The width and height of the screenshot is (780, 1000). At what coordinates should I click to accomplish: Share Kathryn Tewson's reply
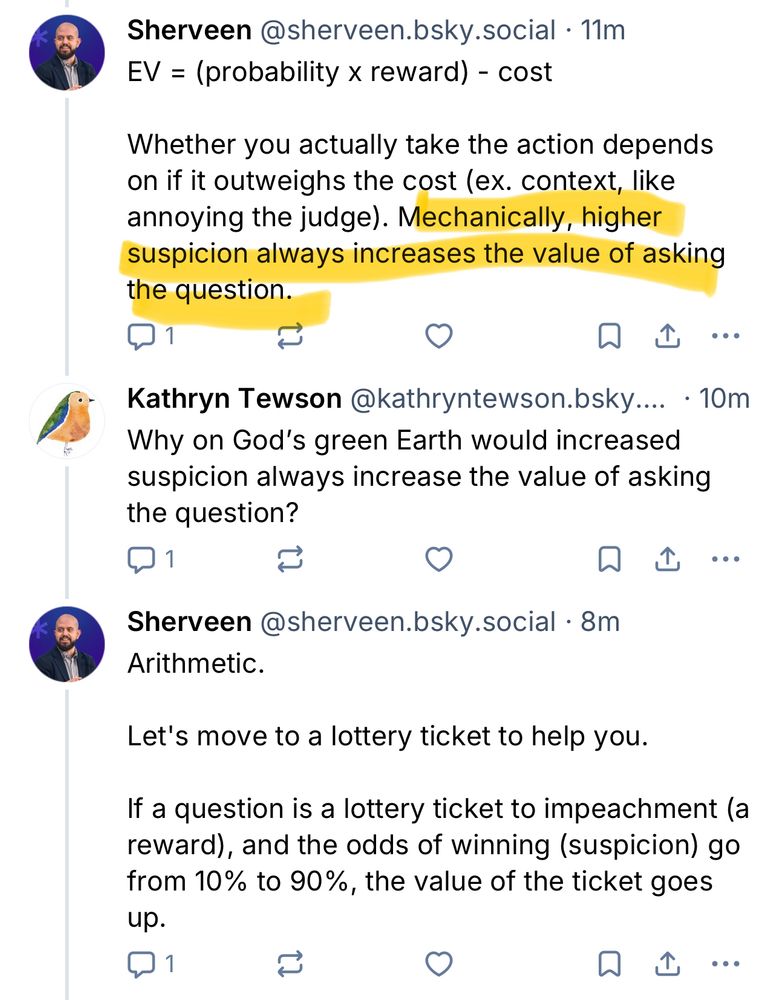(667, 559)
